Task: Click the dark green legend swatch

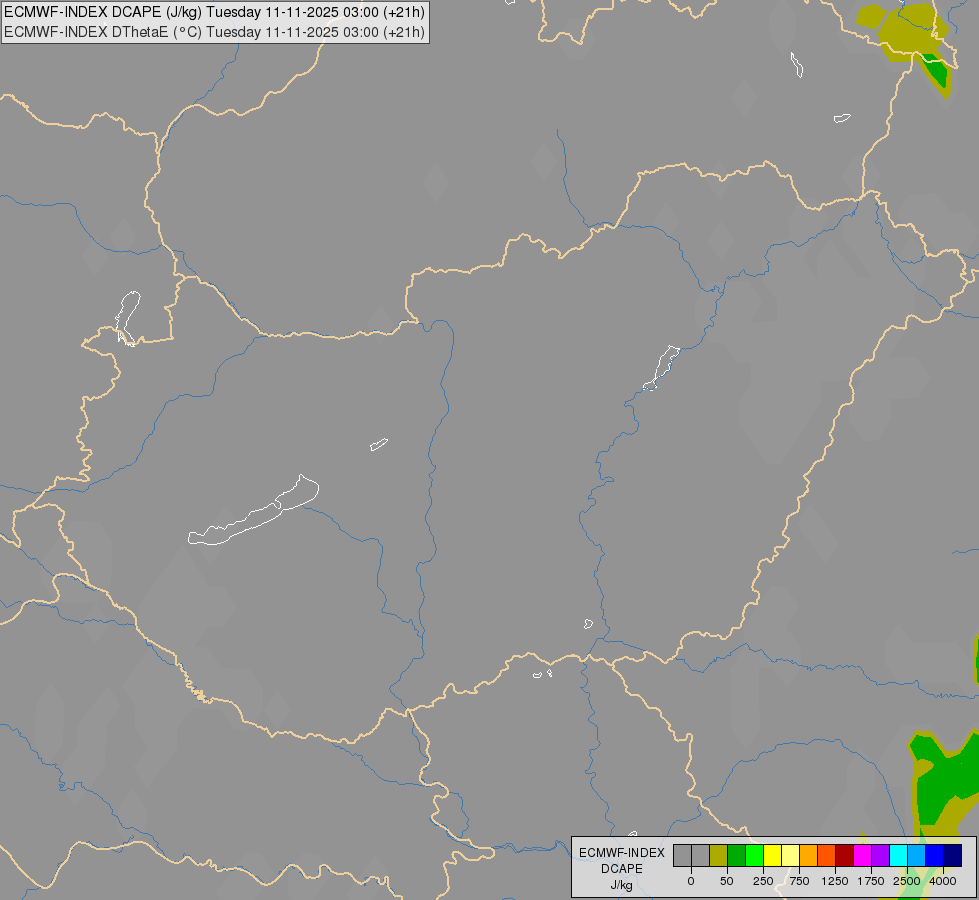Action: 737,855
